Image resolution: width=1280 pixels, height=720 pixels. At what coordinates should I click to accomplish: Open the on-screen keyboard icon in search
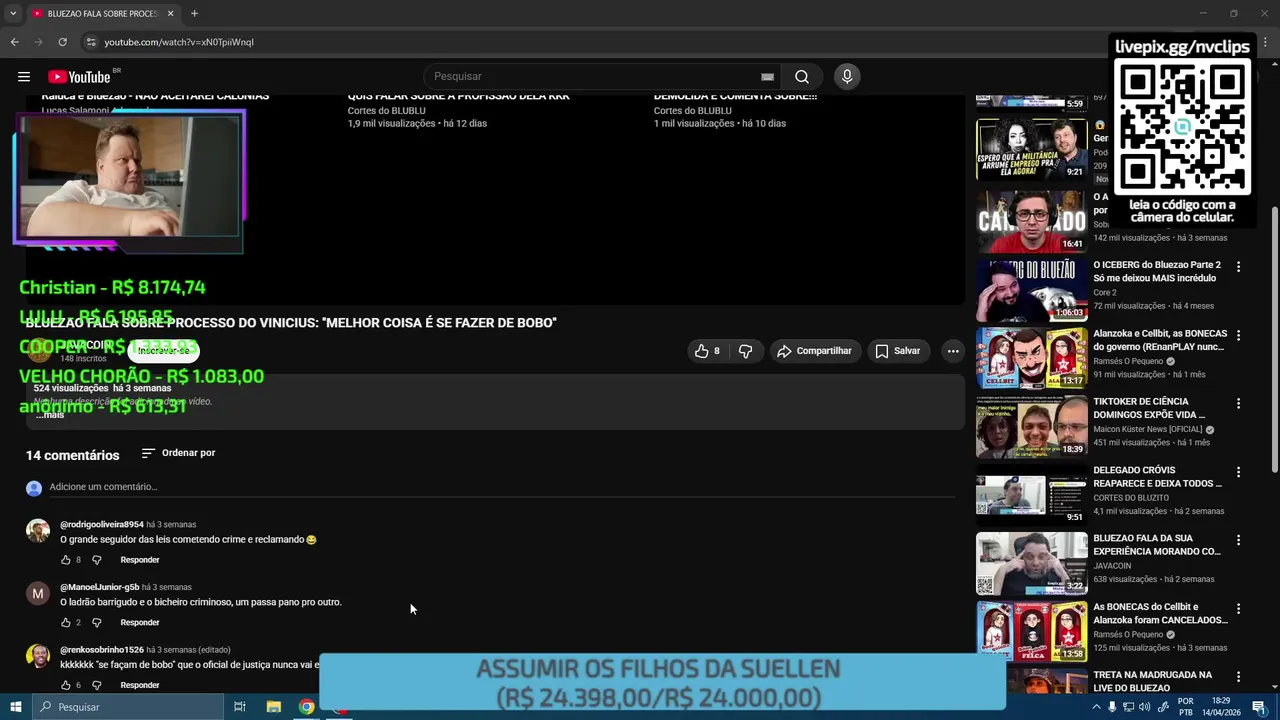point(767,77)
